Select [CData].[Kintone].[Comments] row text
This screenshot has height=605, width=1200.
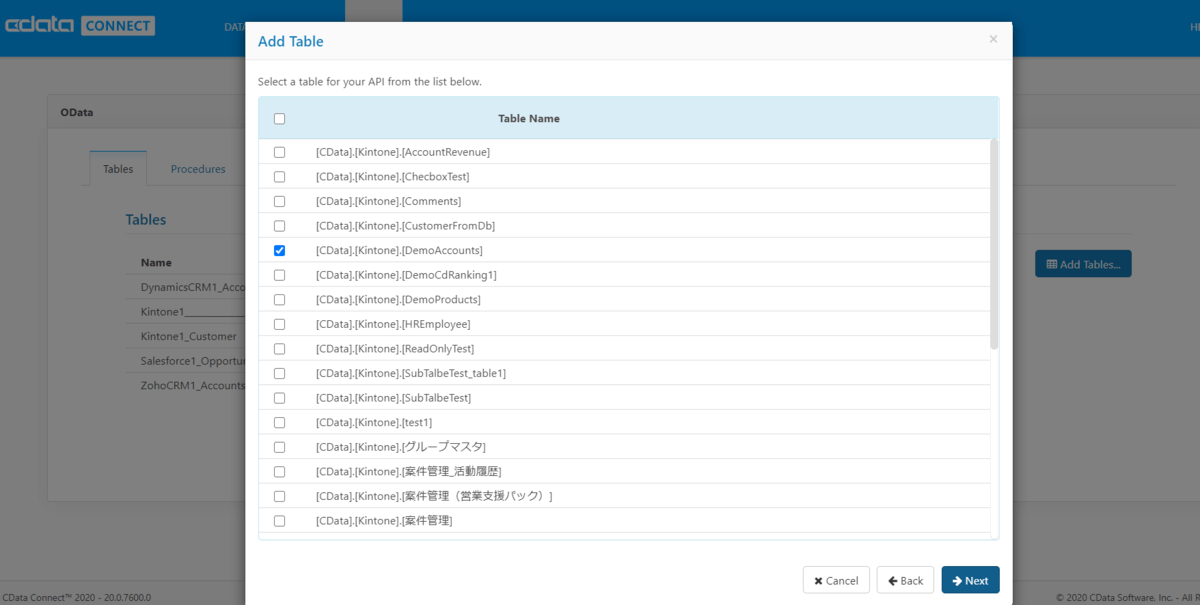coord(389,201)
